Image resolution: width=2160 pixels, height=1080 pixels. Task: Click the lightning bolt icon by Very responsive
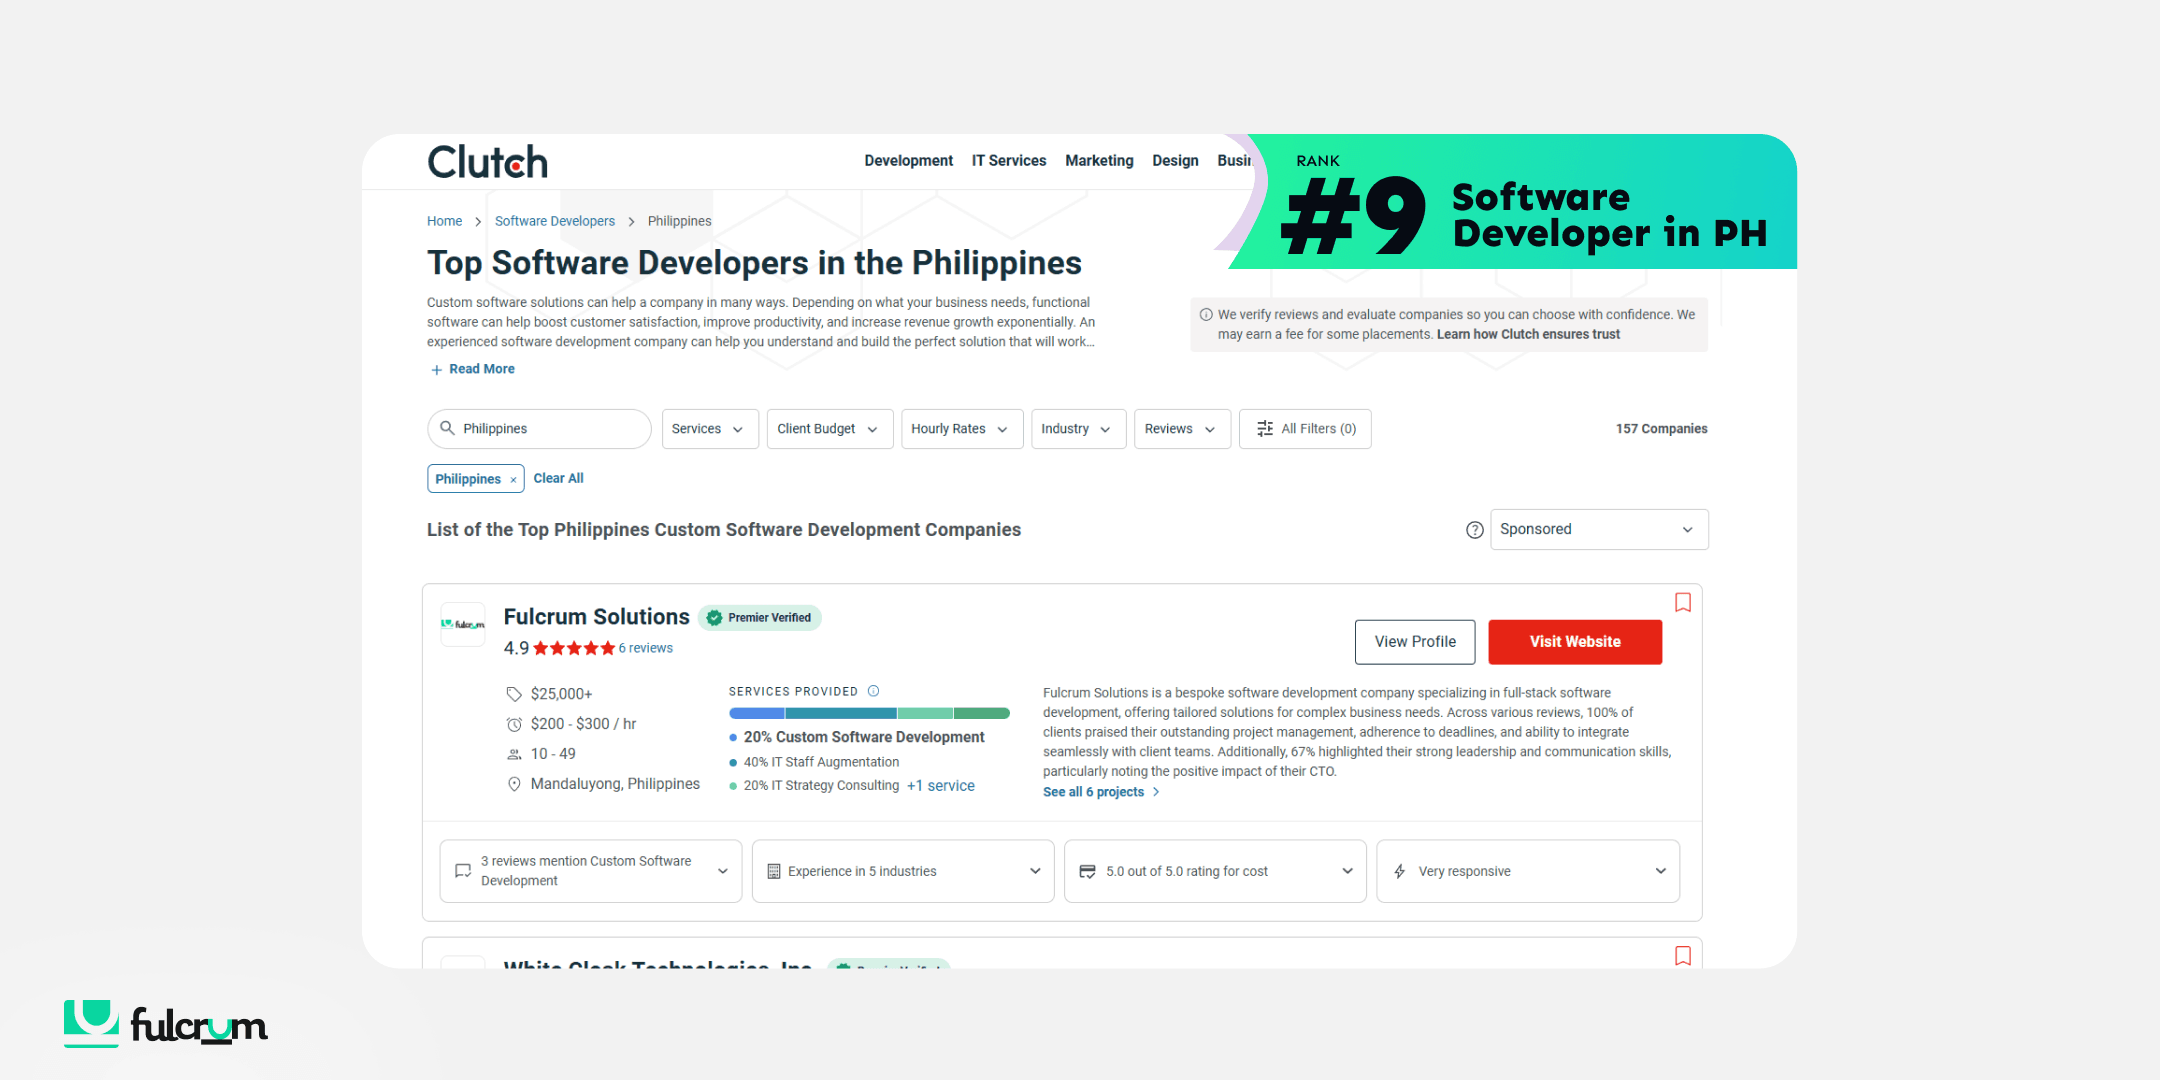coord(1400,871)
